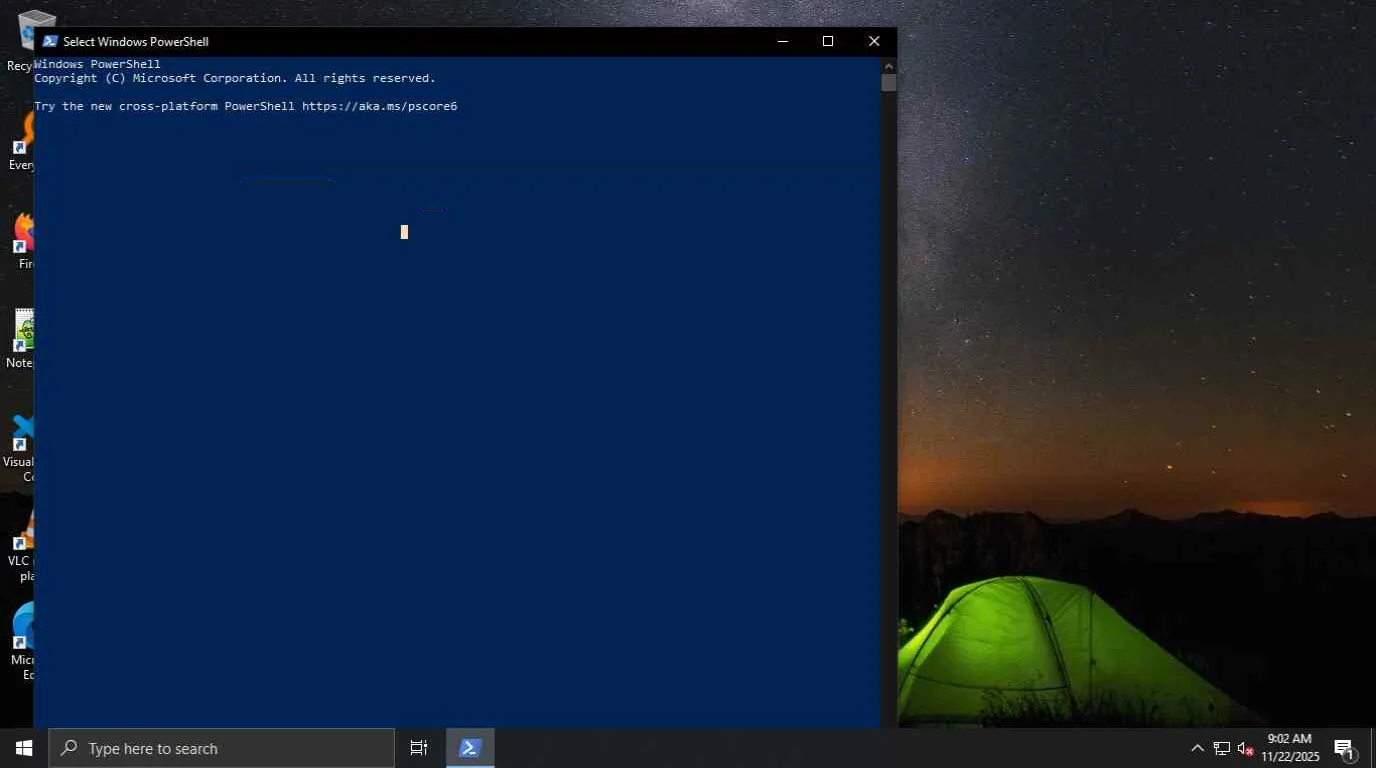Maximize the PowerShell window
Screen dimensions: 1376x768
828,41
